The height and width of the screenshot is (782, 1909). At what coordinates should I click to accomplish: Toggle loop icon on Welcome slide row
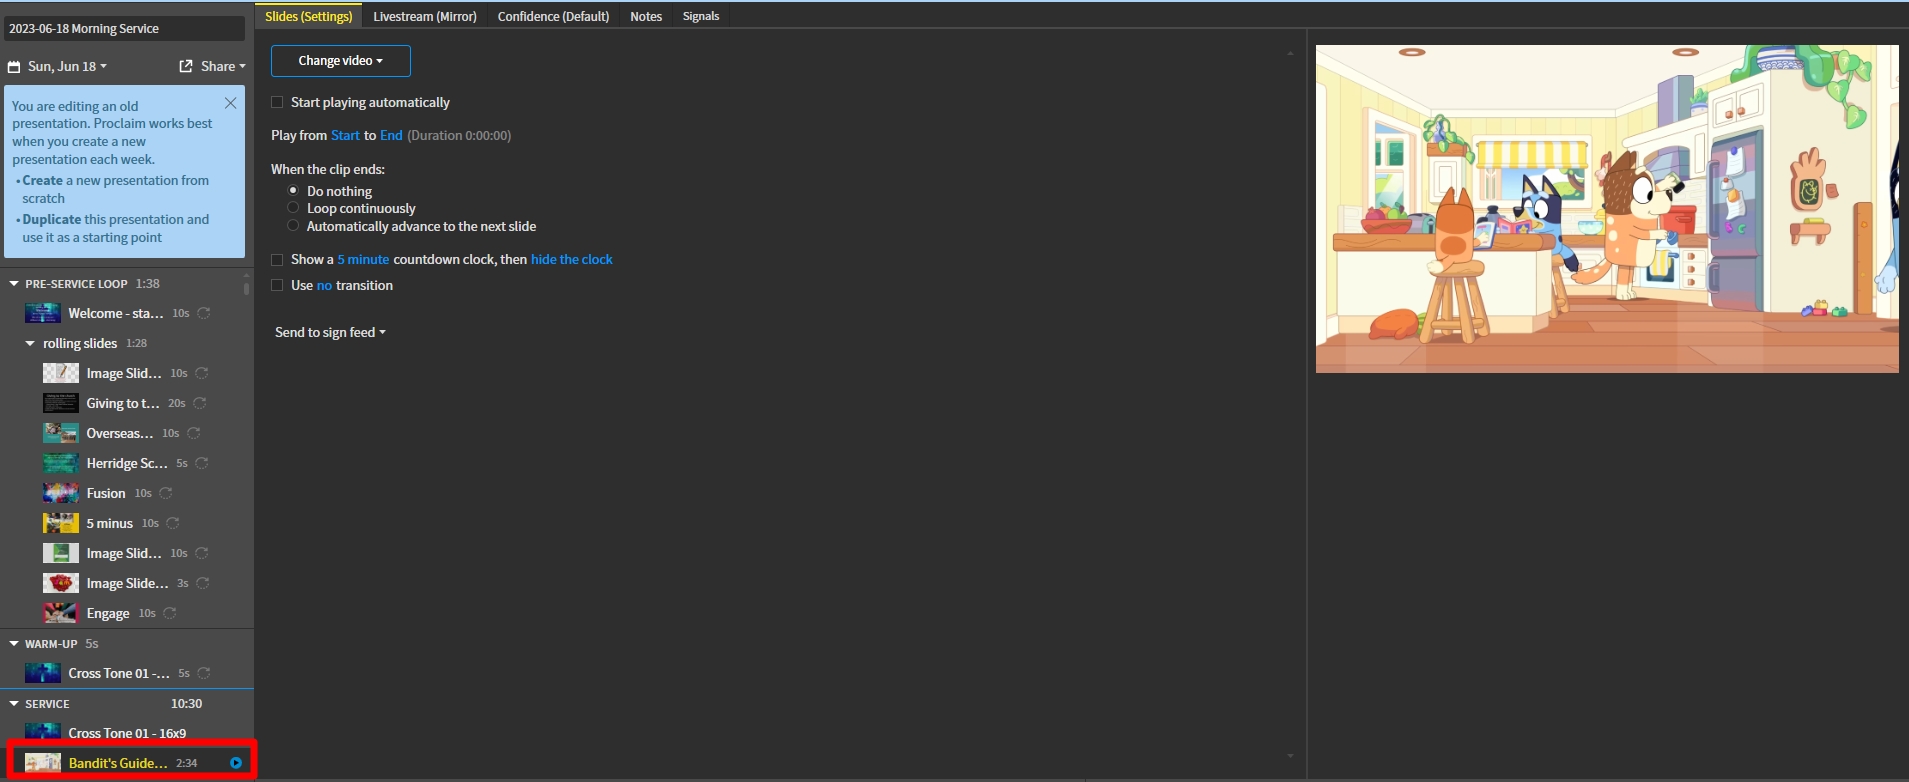tap(204, 313)
